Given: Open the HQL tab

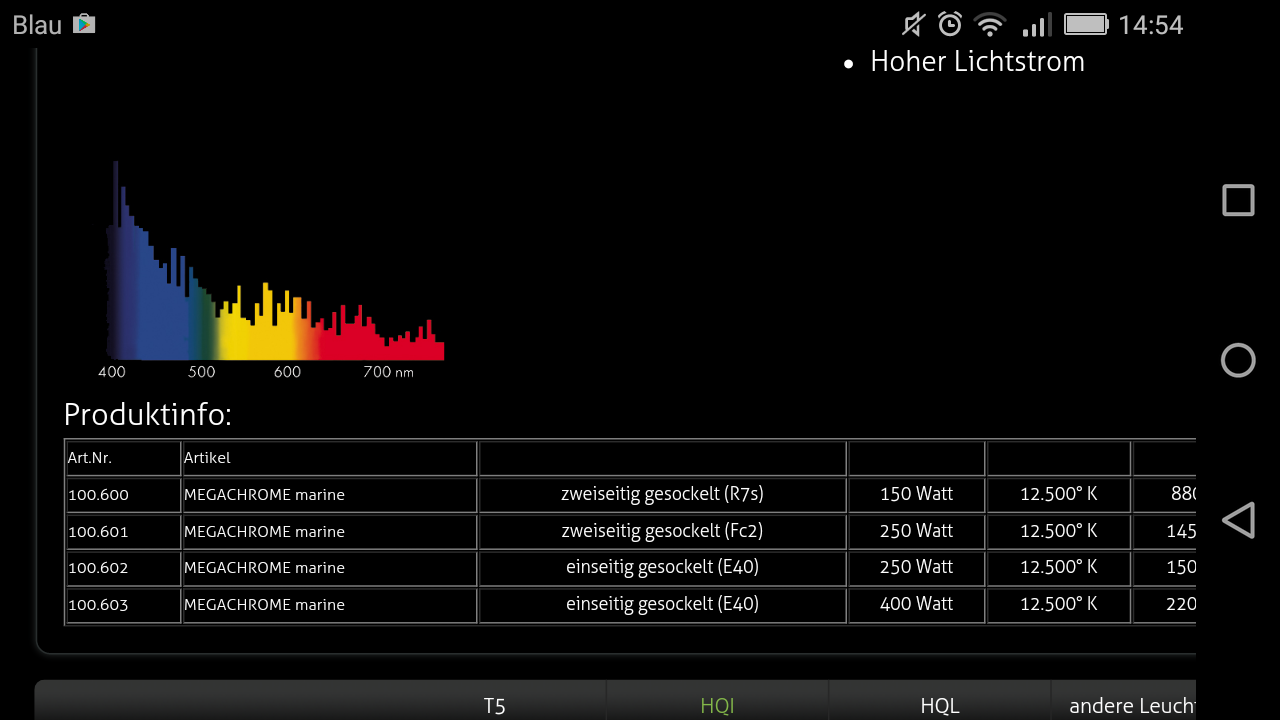Looking at the screenshot, I should (x=940, y=705).
